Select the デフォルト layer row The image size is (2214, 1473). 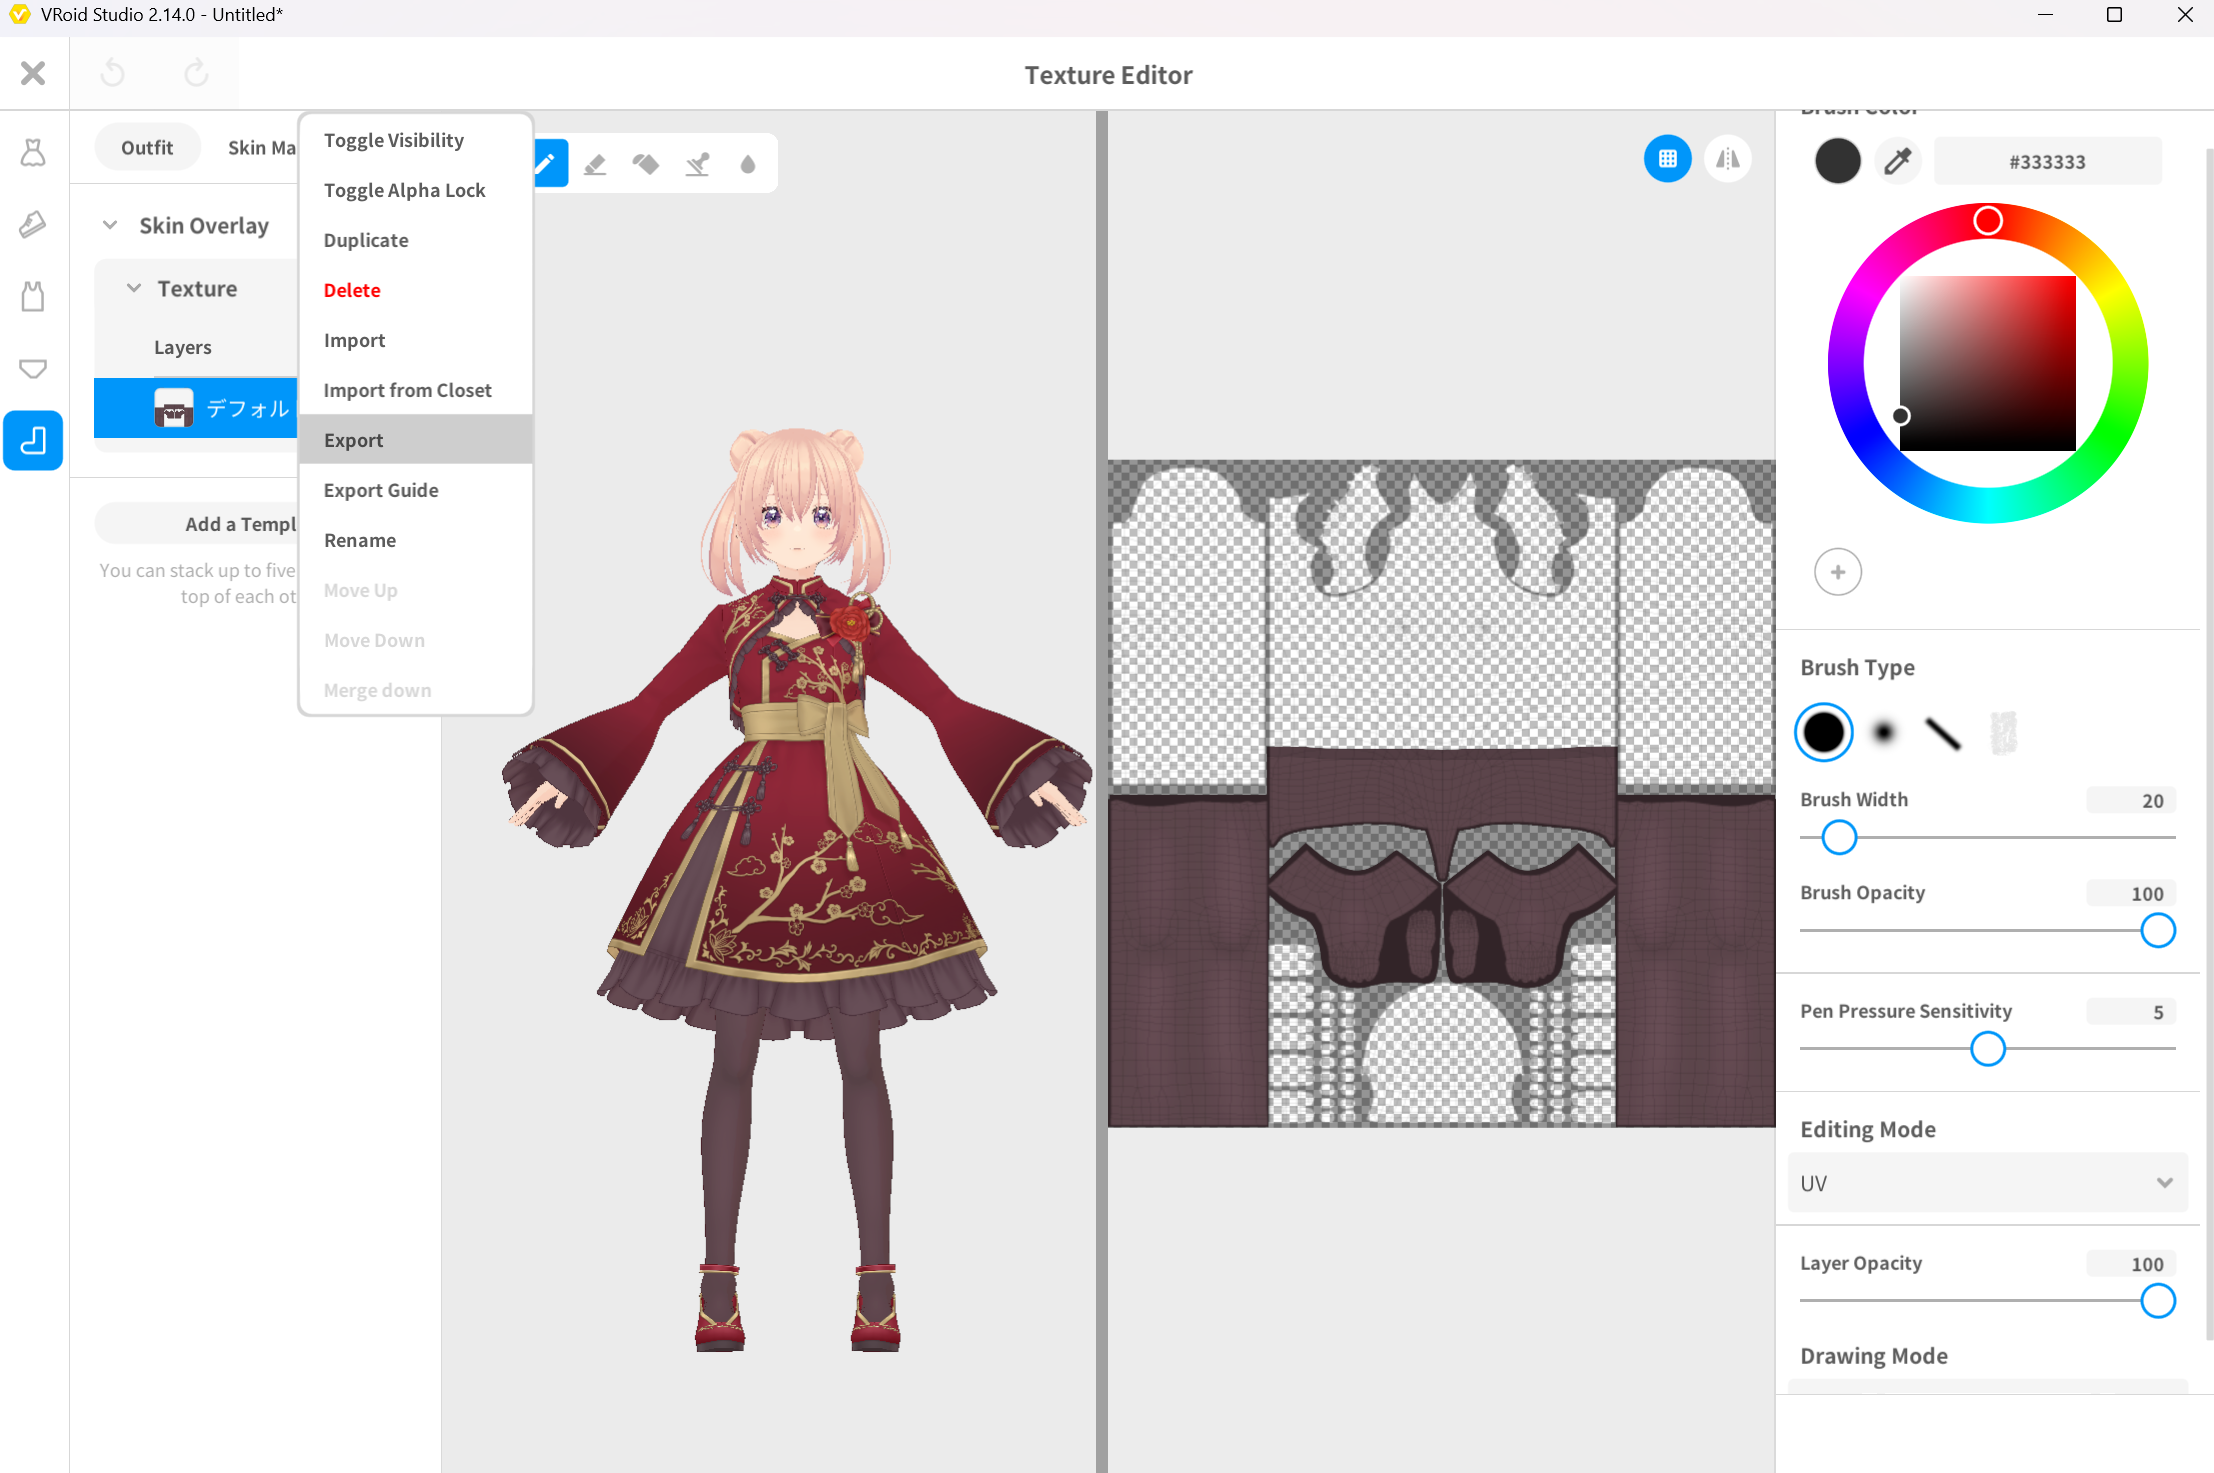pyautogui.click(x=196, y=408)
